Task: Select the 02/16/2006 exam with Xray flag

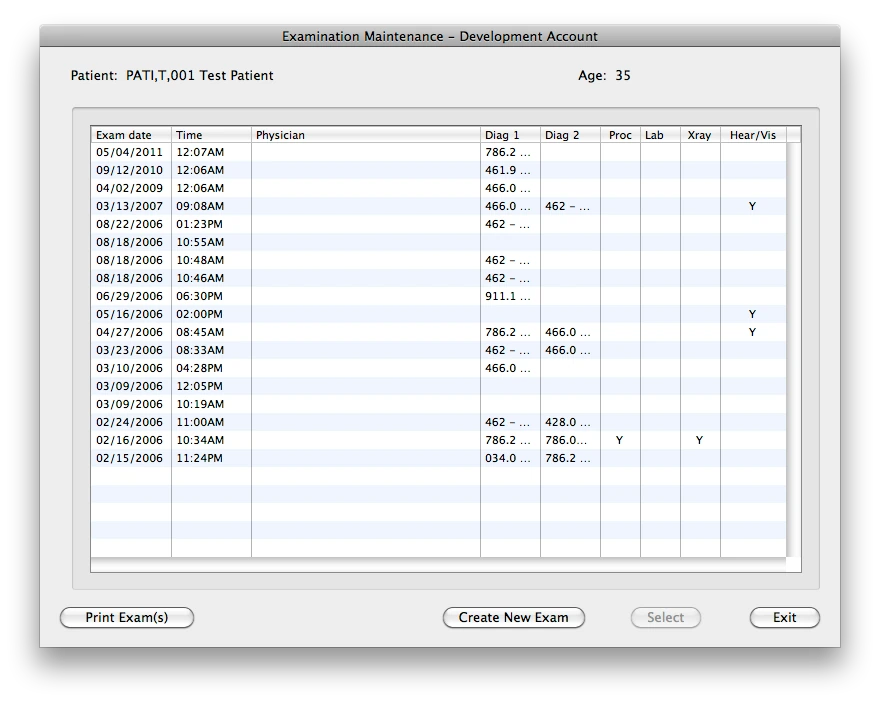Action: click(300, 440)
